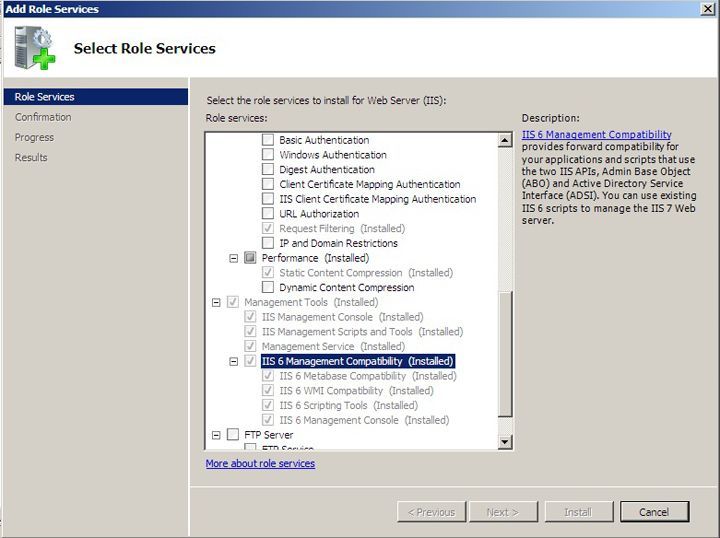Select the Performance (Installed) label

[315, 258]
